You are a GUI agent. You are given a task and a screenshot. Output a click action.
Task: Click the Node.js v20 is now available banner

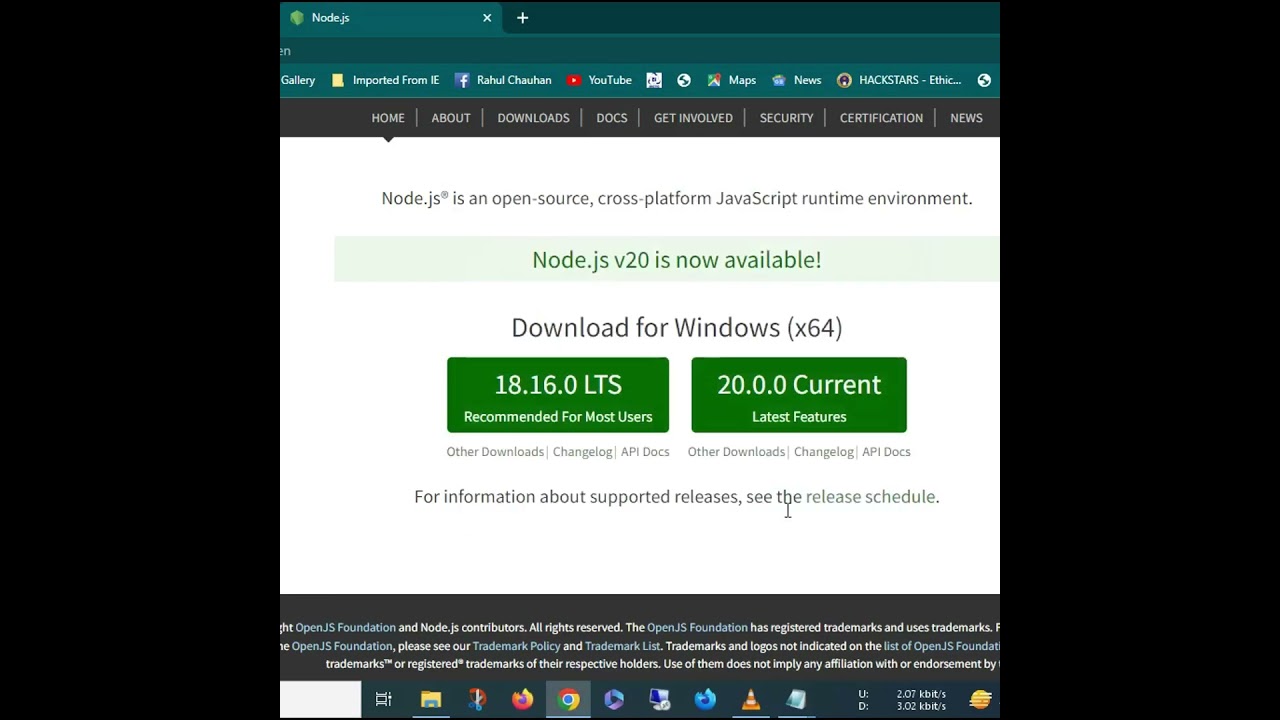tap(677, 260)
